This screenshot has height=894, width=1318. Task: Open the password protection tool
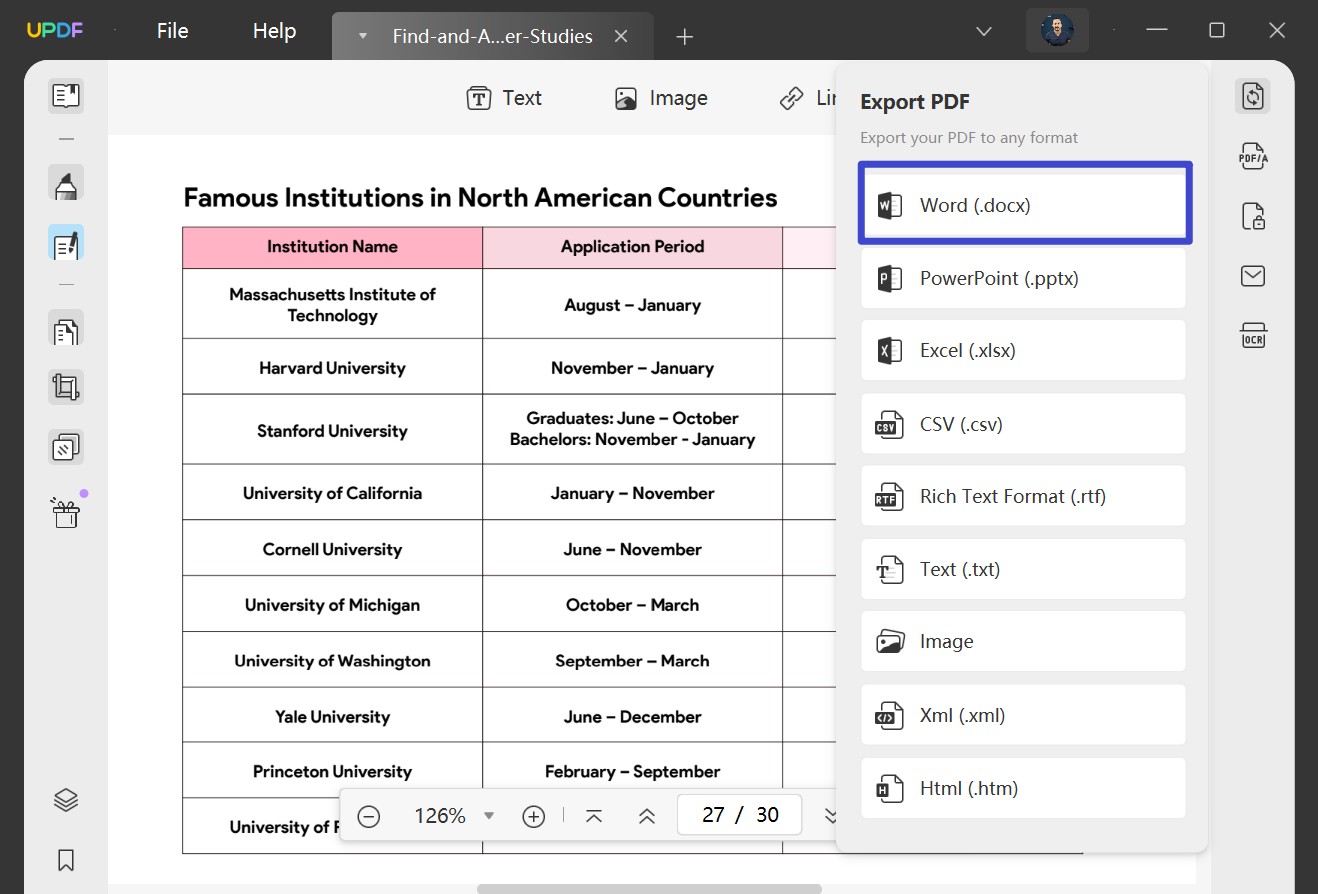(x=1252, y=216)
